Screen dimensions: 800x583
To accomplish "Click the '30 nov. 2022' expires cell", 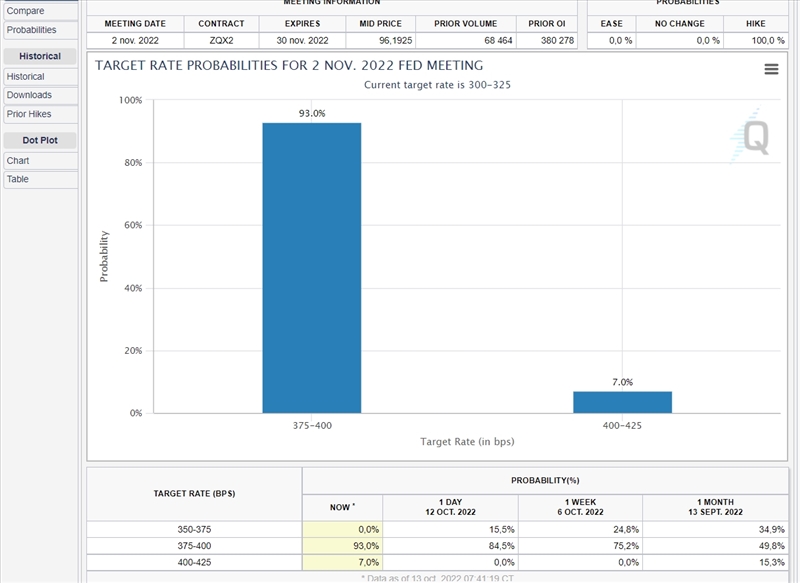I will pyautogui.click(x=303, y=40).
